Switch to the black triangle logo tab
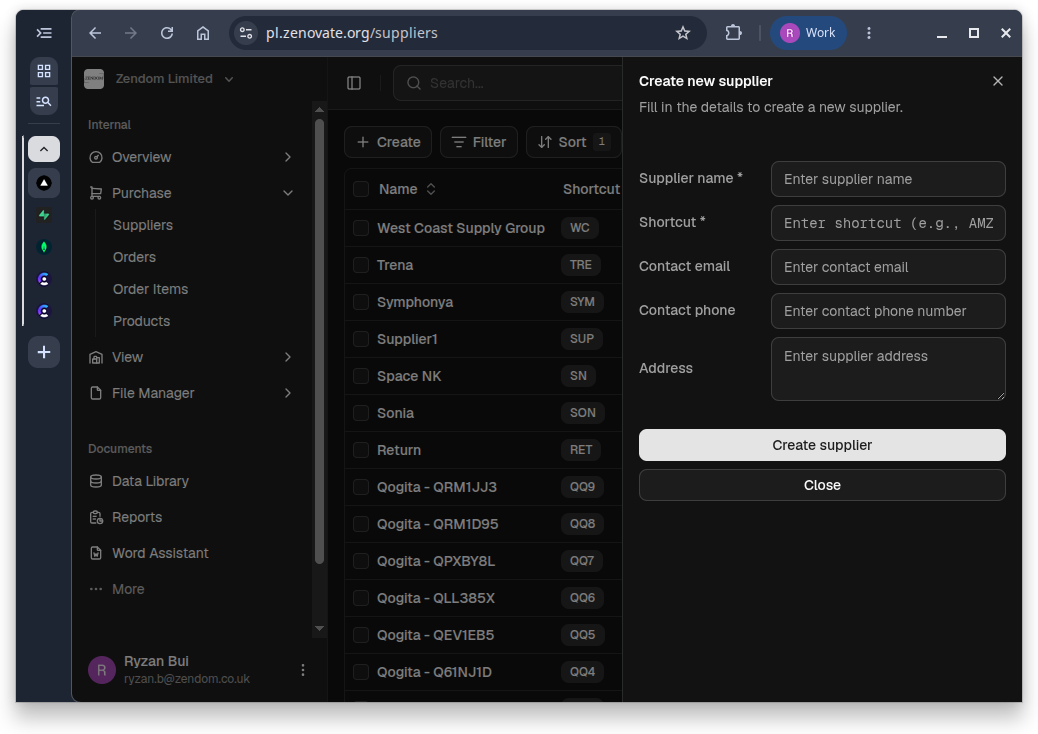 click(44, 183)
